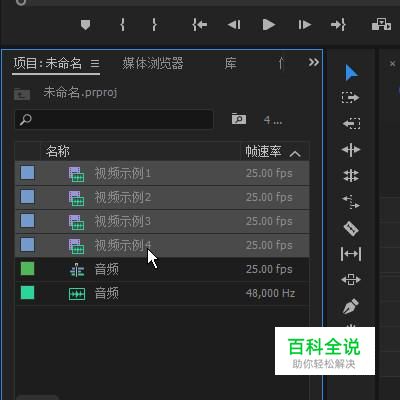Screen dimensions: 400x400
Task: Click blue label swatch of 视频示例2
Action: (27, 197)
